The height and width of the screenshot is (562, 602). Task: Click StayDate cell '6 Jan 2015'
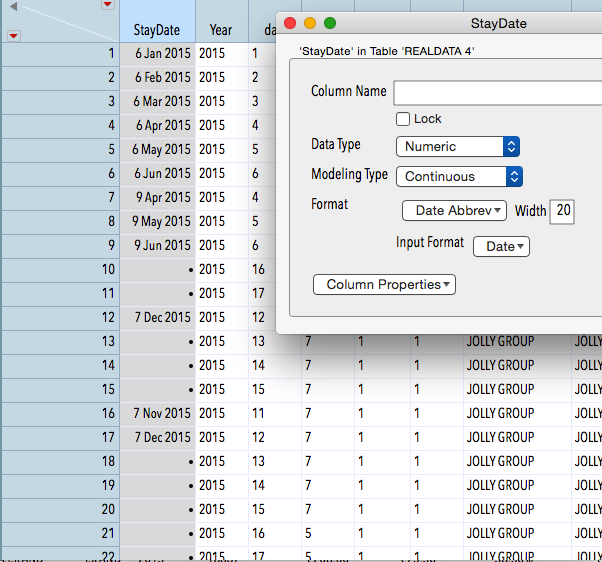tap(158, 54)
